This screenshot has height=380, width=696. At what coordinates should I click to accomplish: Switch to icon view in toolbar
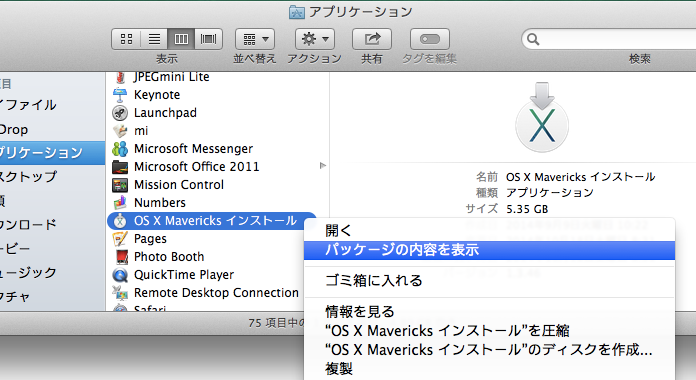point(126,39)
